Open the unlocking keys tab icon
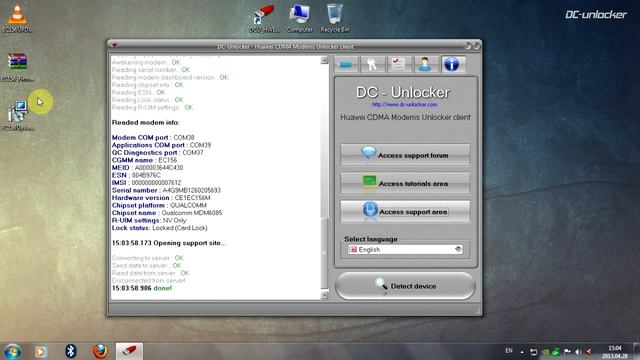Image resolution: width=640 pixels, height=360 pixels. pos(372,64)
